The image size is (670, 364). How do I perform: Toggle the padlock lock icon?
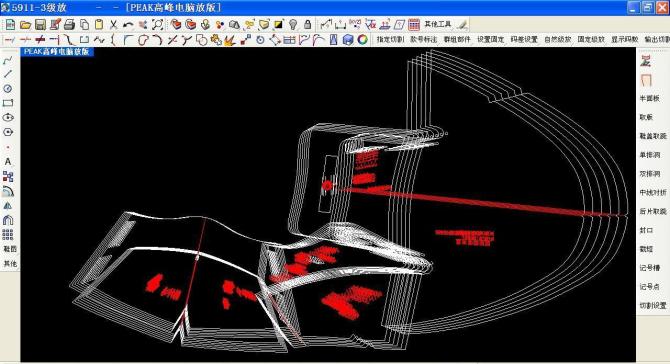pos(307,25)
